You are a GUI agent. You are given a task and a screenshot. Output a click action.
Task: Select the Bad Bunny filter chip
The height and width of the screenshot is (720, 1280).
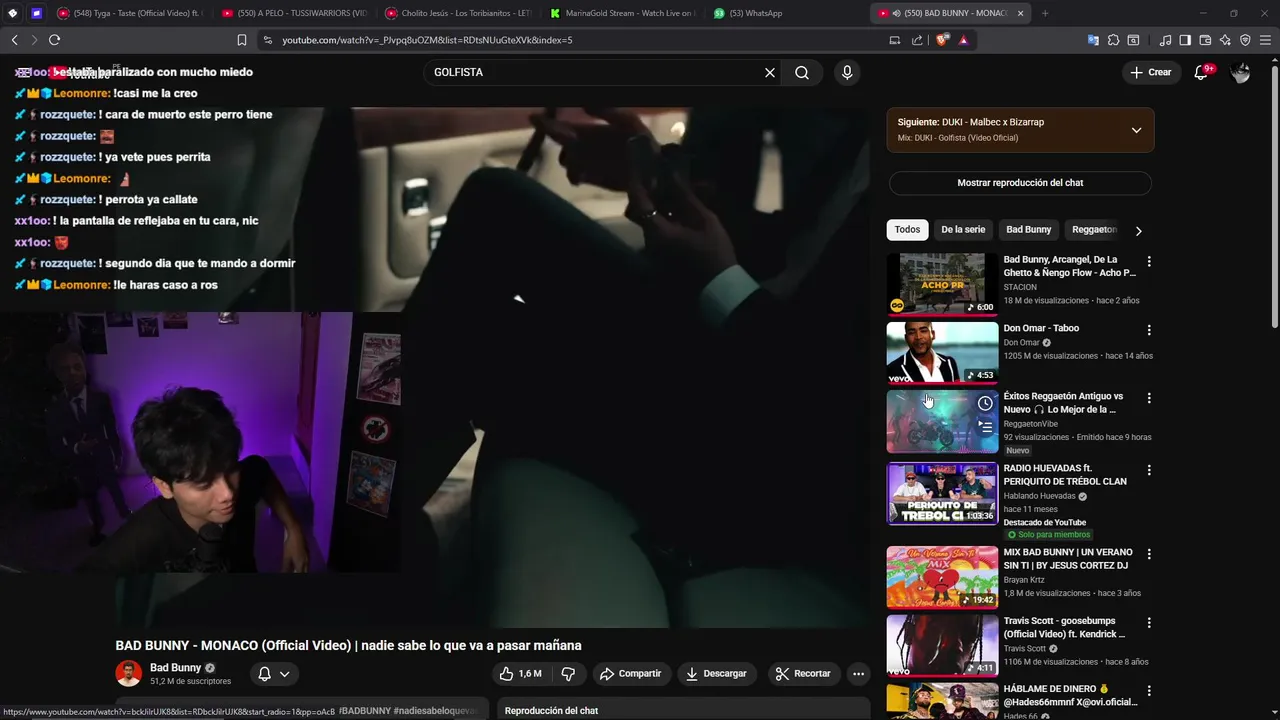tap(1028, 230)
